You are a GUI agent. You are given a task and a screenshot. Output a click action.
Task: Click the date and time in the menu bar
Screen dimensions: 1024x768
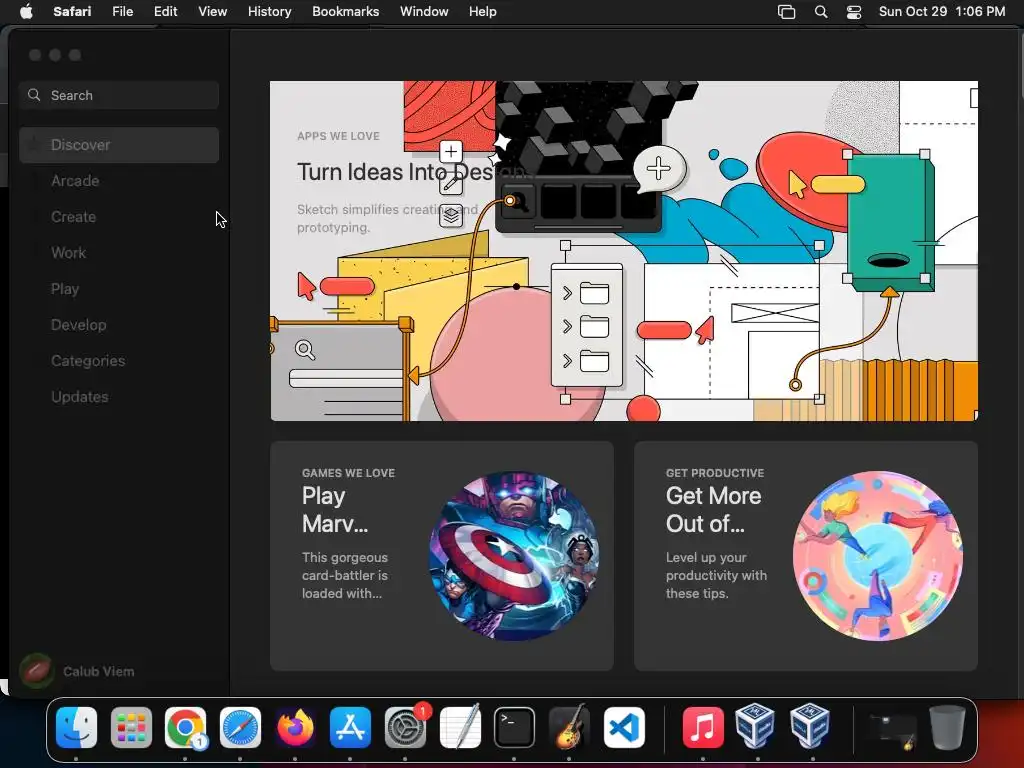pyautogui.click(x=942, y=11)
